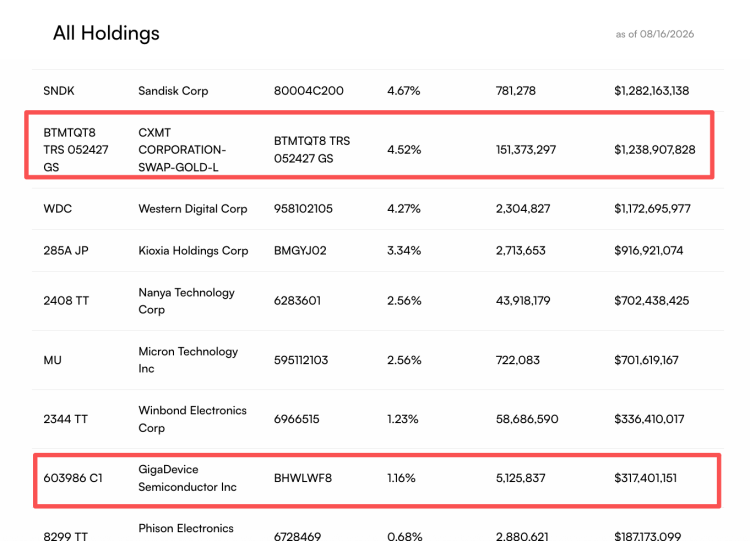Select market value $702,438,425
This screenshot has width=750, height=541.
651,301
